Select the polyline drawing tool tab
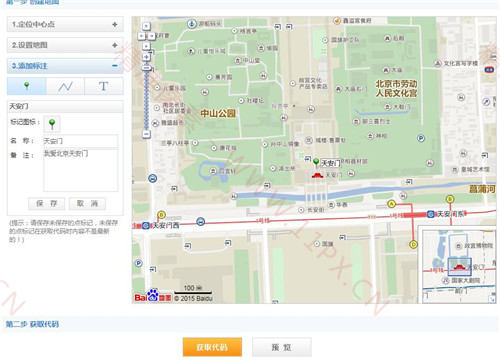Image resolution: width=500 pixels, height=364 pixels. pyautogui.click(x=65, y=86)
